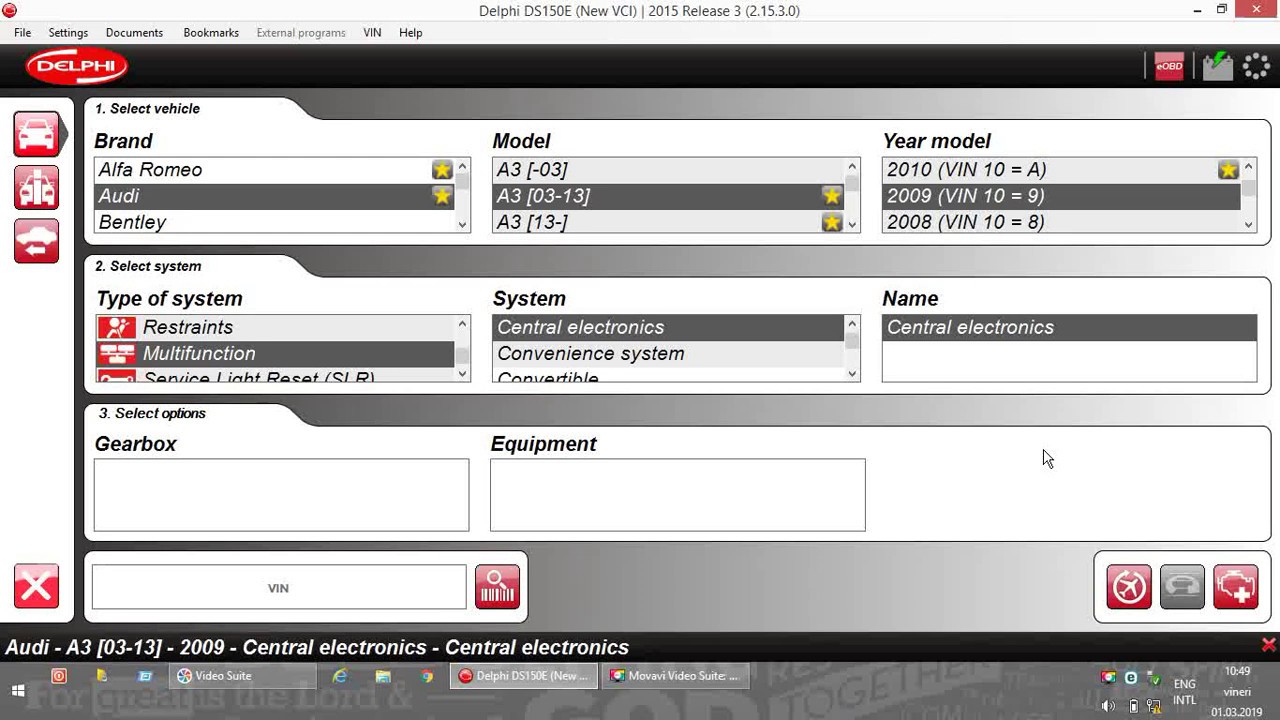Select Restraints system type
The image size is (1280, 720).
[x=275, y=327]
